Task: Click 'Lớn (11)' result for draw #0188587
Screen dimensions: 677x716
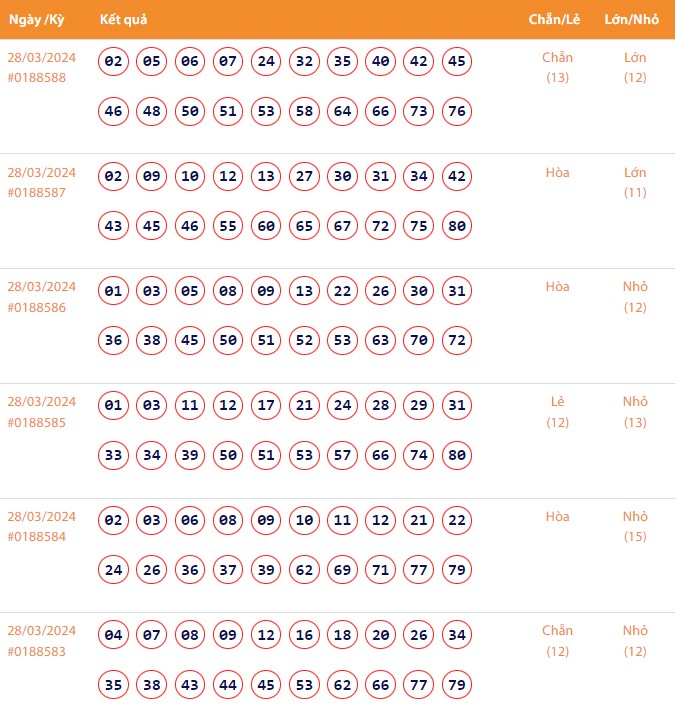Action: tap(635, 182)
